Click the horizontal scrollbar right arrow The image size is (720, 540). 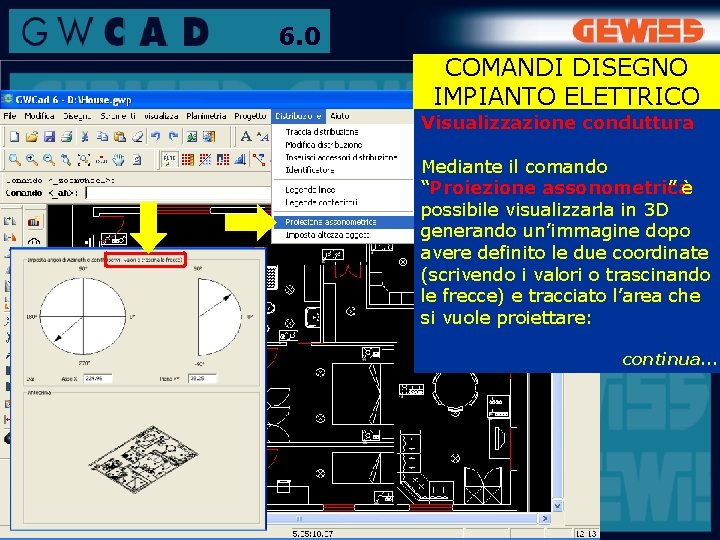pyautogui.click(x=545, y=518)
